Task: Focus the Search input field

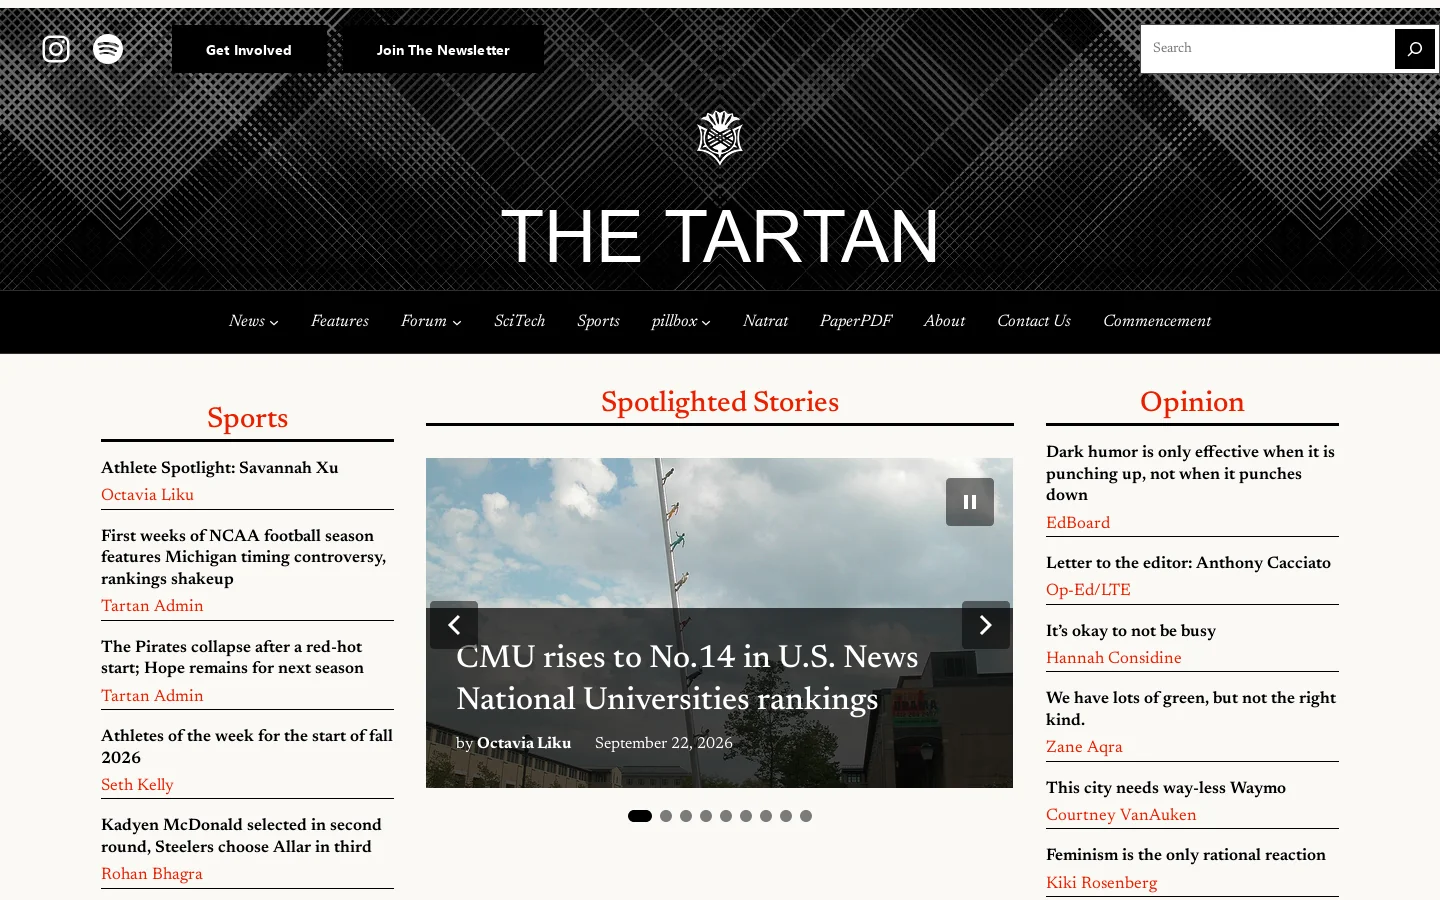Action: point(1268,48)
